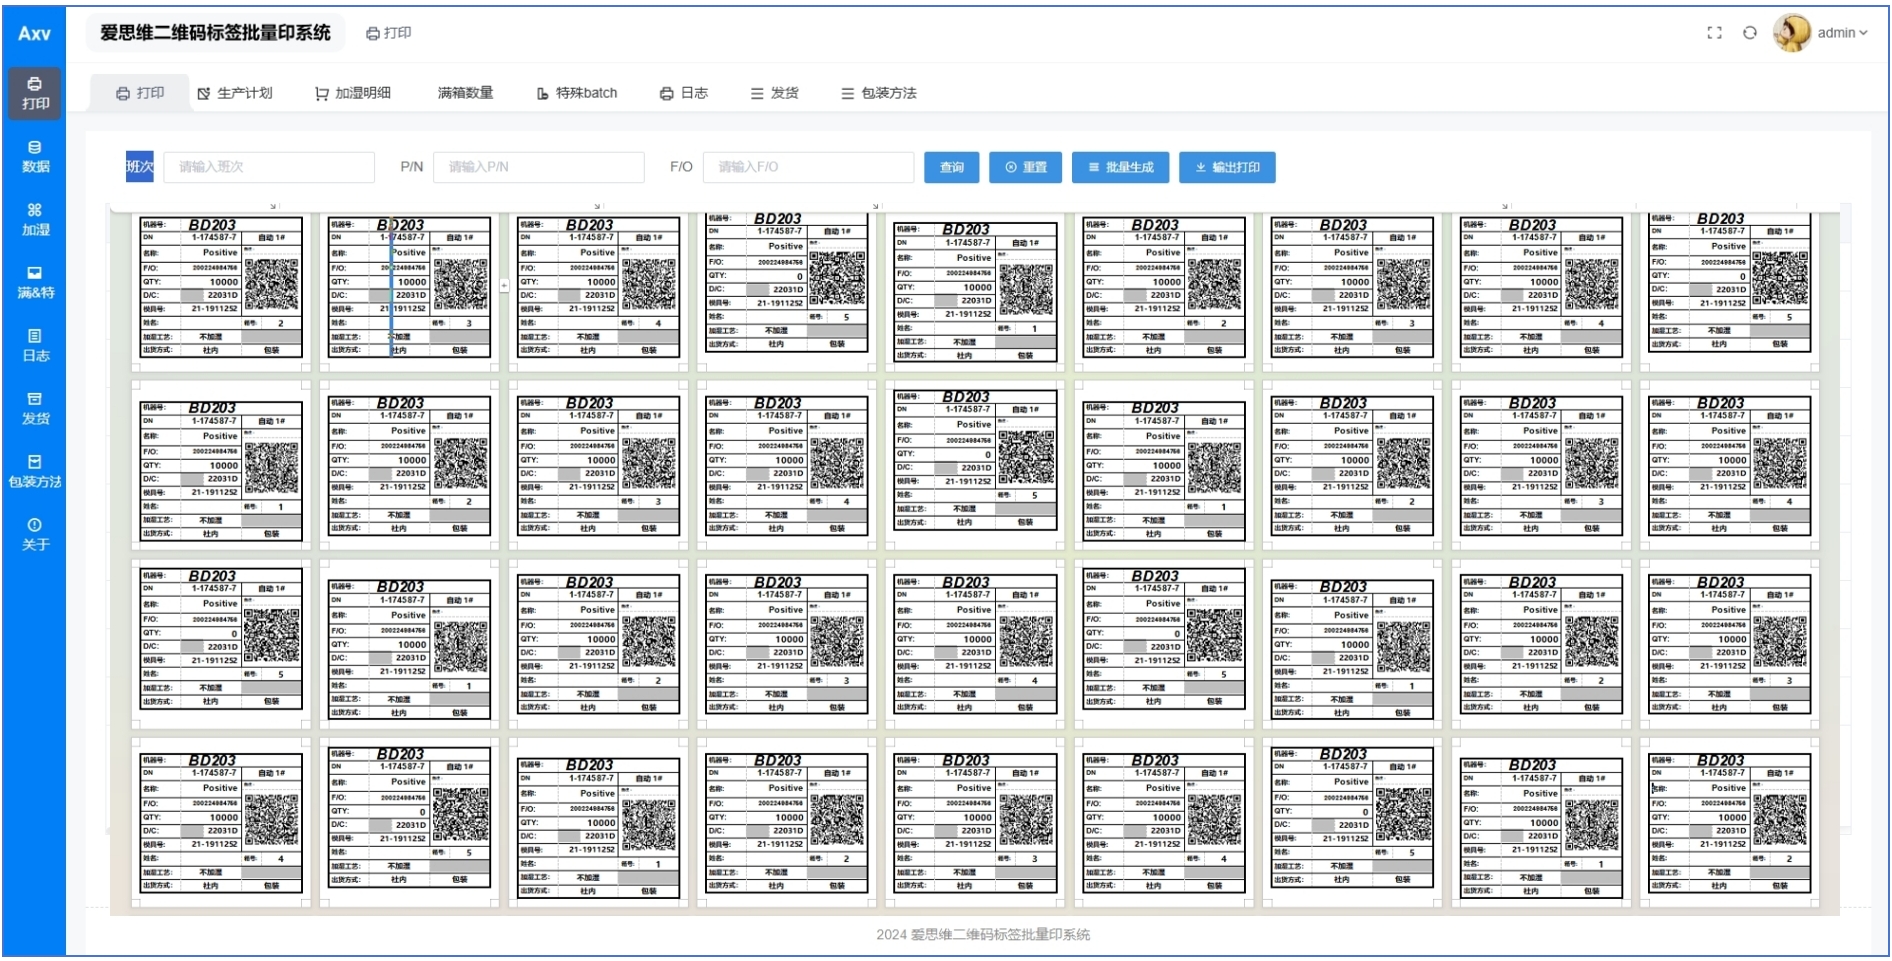This screenshot has width=1892, height=961.
Task: Open the 关于 about page in sidebar
Action: click(35, 534)
